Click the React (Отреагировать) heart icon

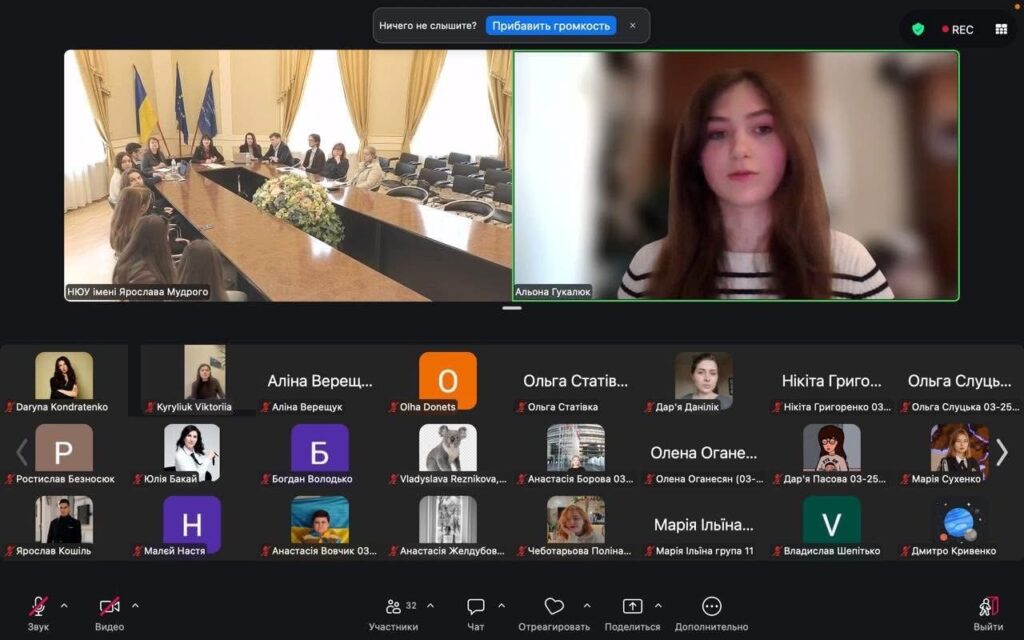[x=554, y=606]
